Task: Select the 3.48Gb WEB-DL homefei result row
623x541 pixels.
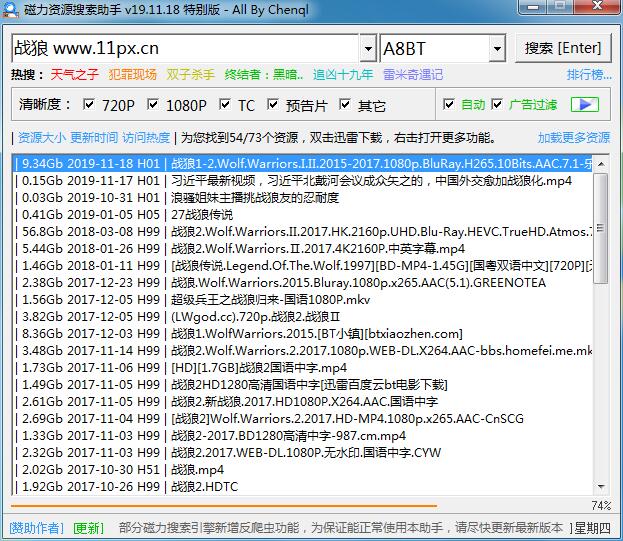Action: point(303,351)
